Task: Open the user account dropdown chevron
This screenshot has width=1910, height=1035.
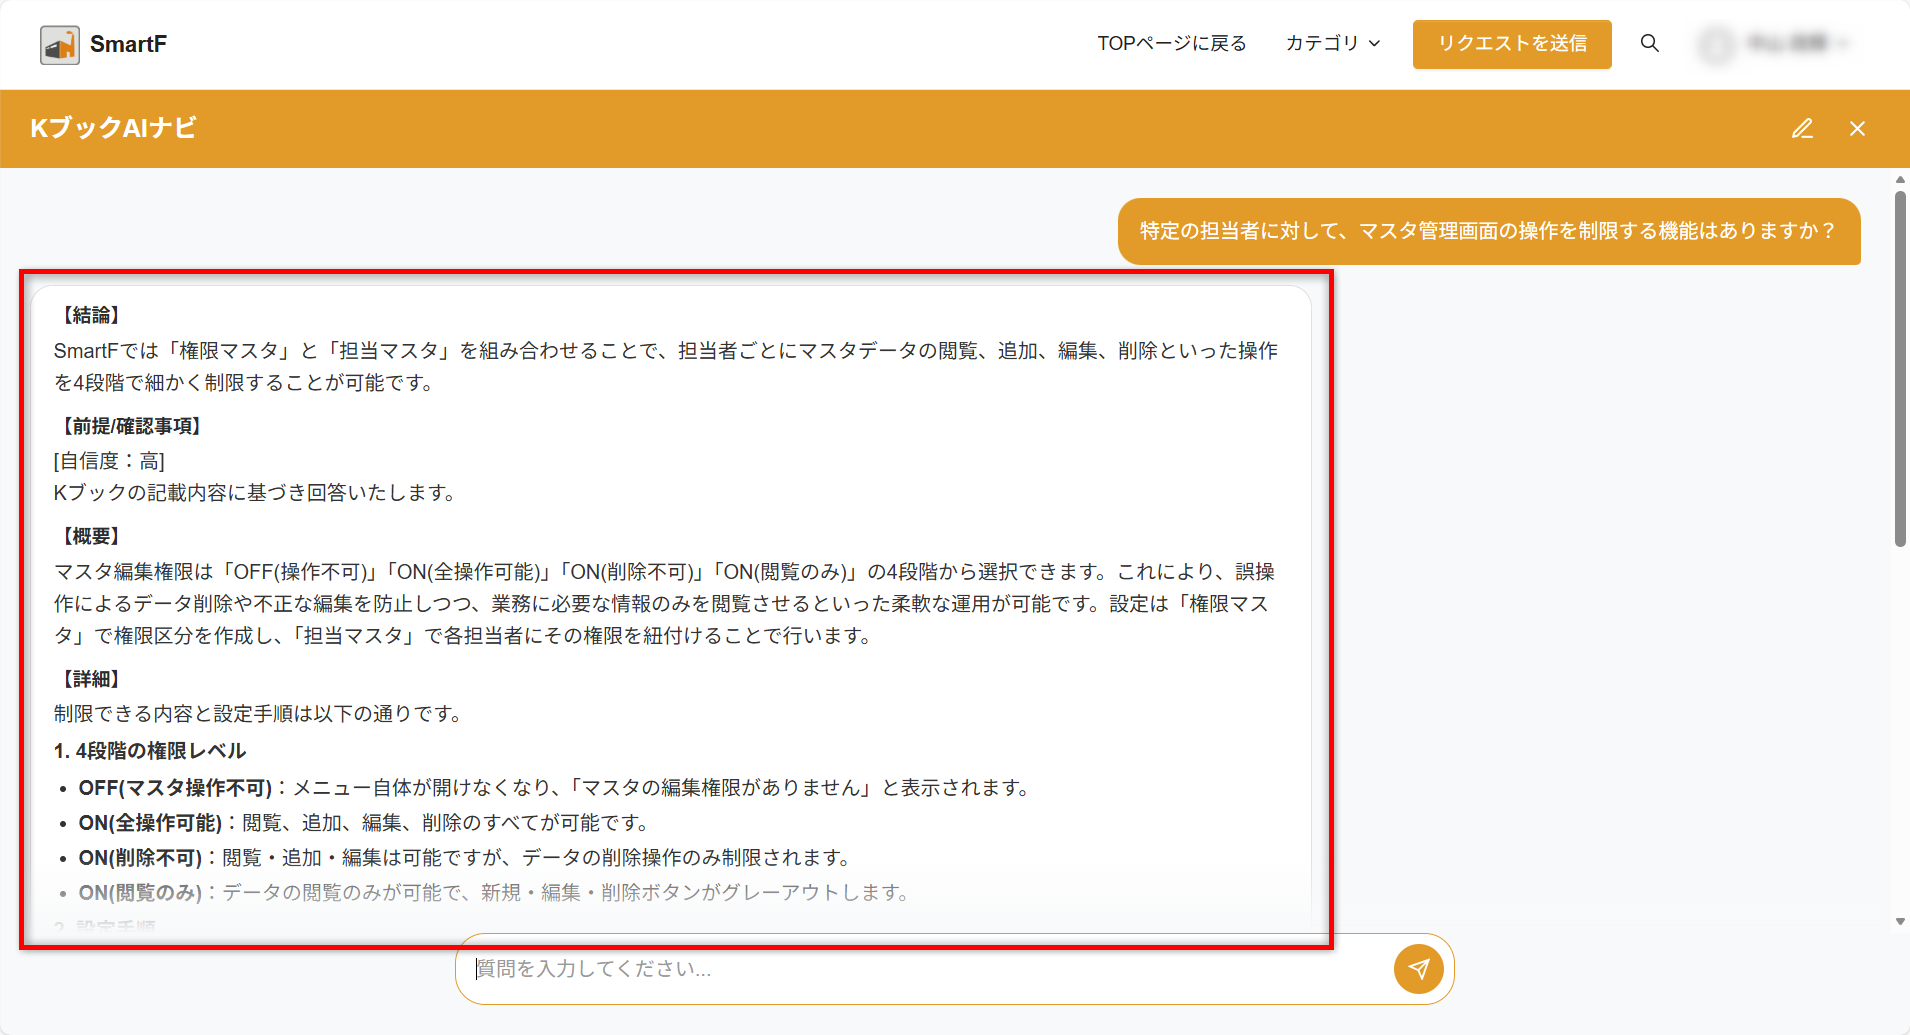Action: tap(1842, 43)
